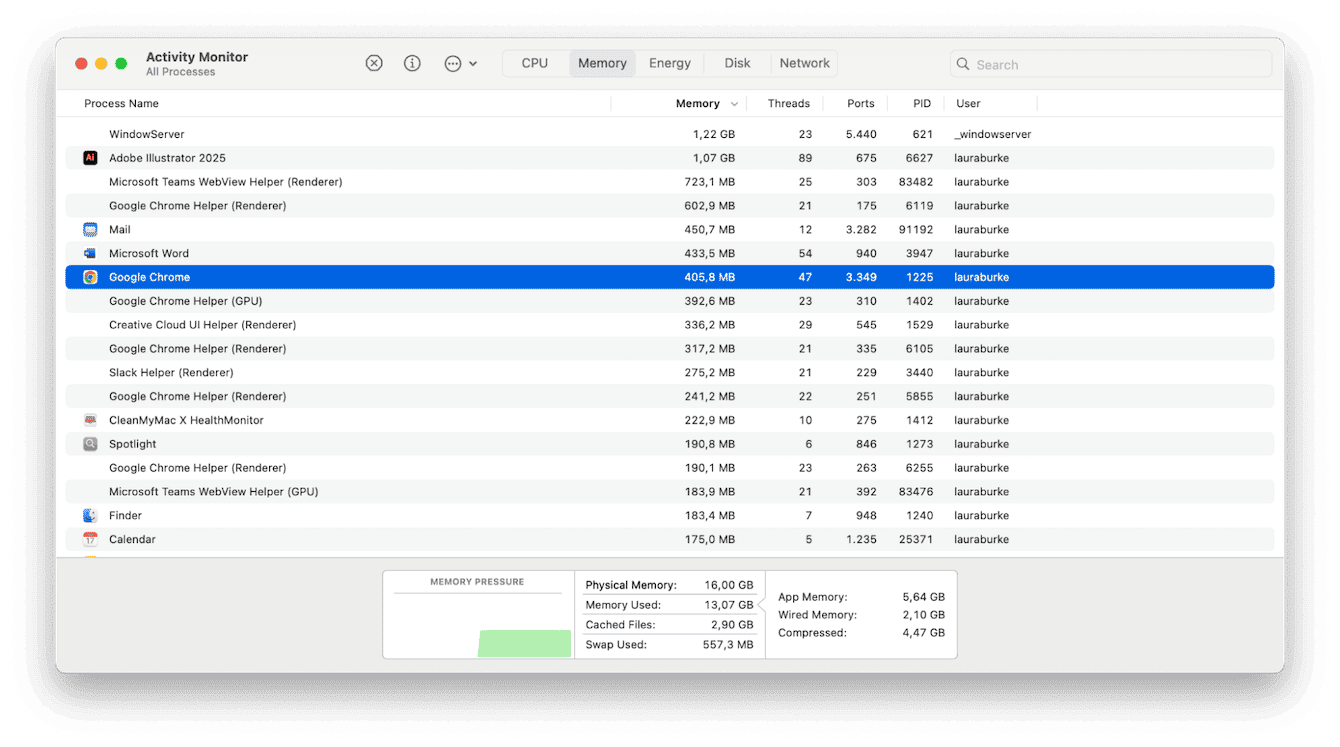Sort by the User column header

tap(968, 103)
